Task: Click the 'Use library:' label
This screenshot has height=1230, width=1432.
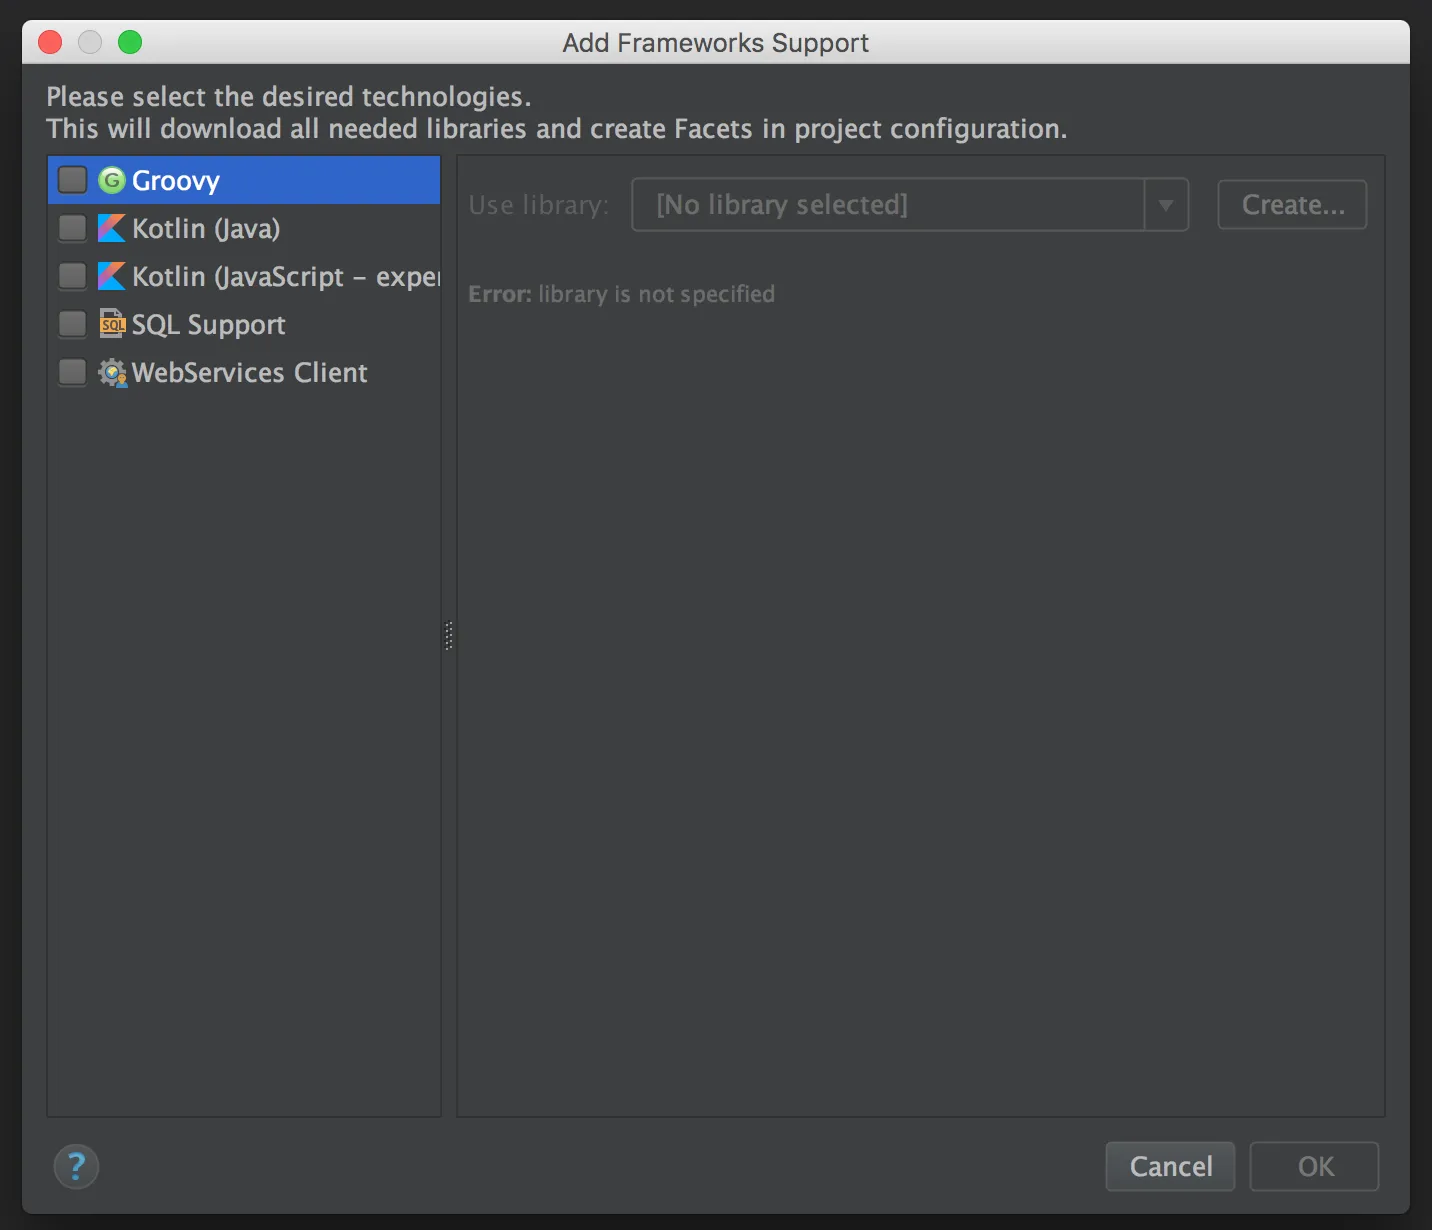Action: pos(539,205)
